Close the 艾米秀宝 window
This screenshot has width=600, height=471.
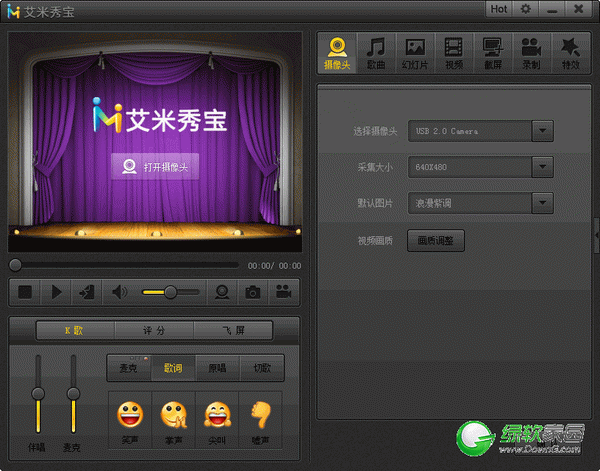(x=579, y=9)
